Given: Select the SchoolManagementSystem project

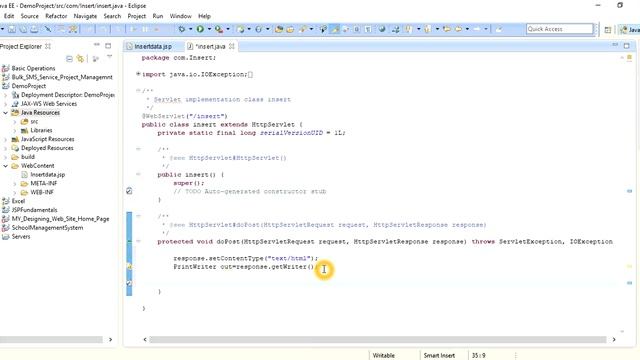Looking at the screenshot, I should [47, 228].
